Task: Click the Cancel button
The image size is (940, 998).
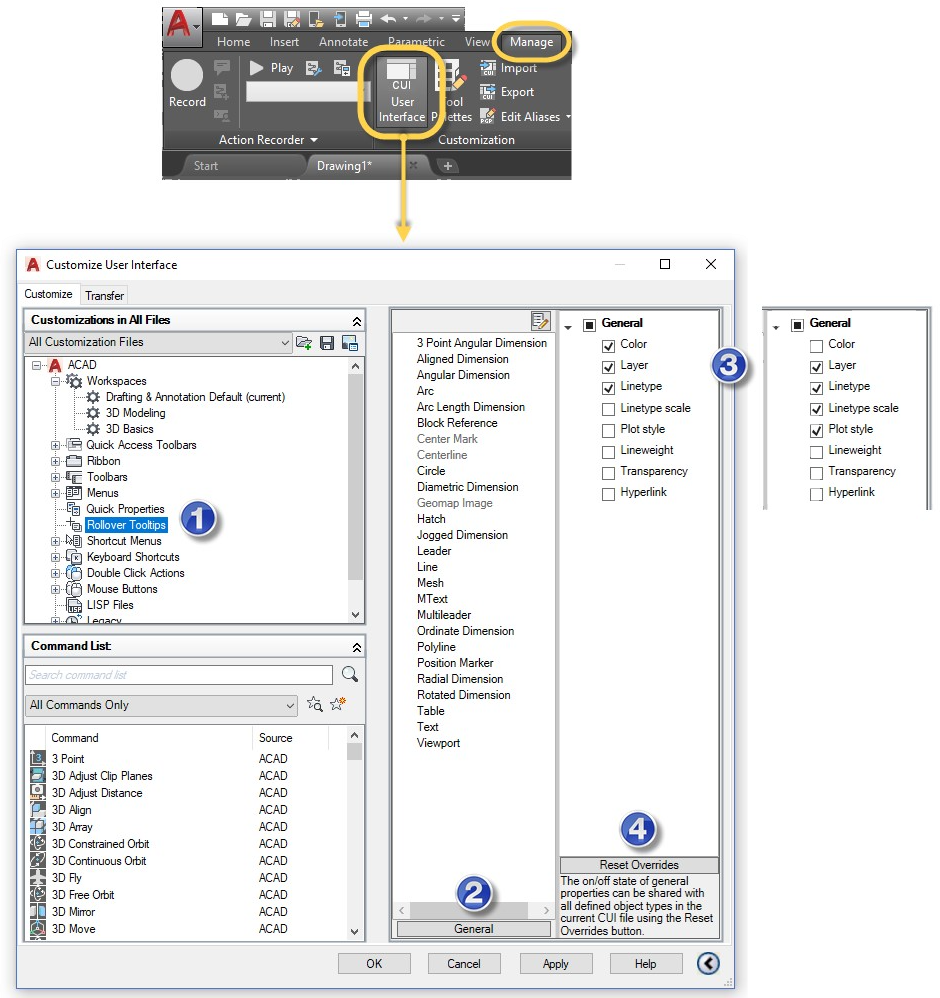Action: (x=464, y=964)
